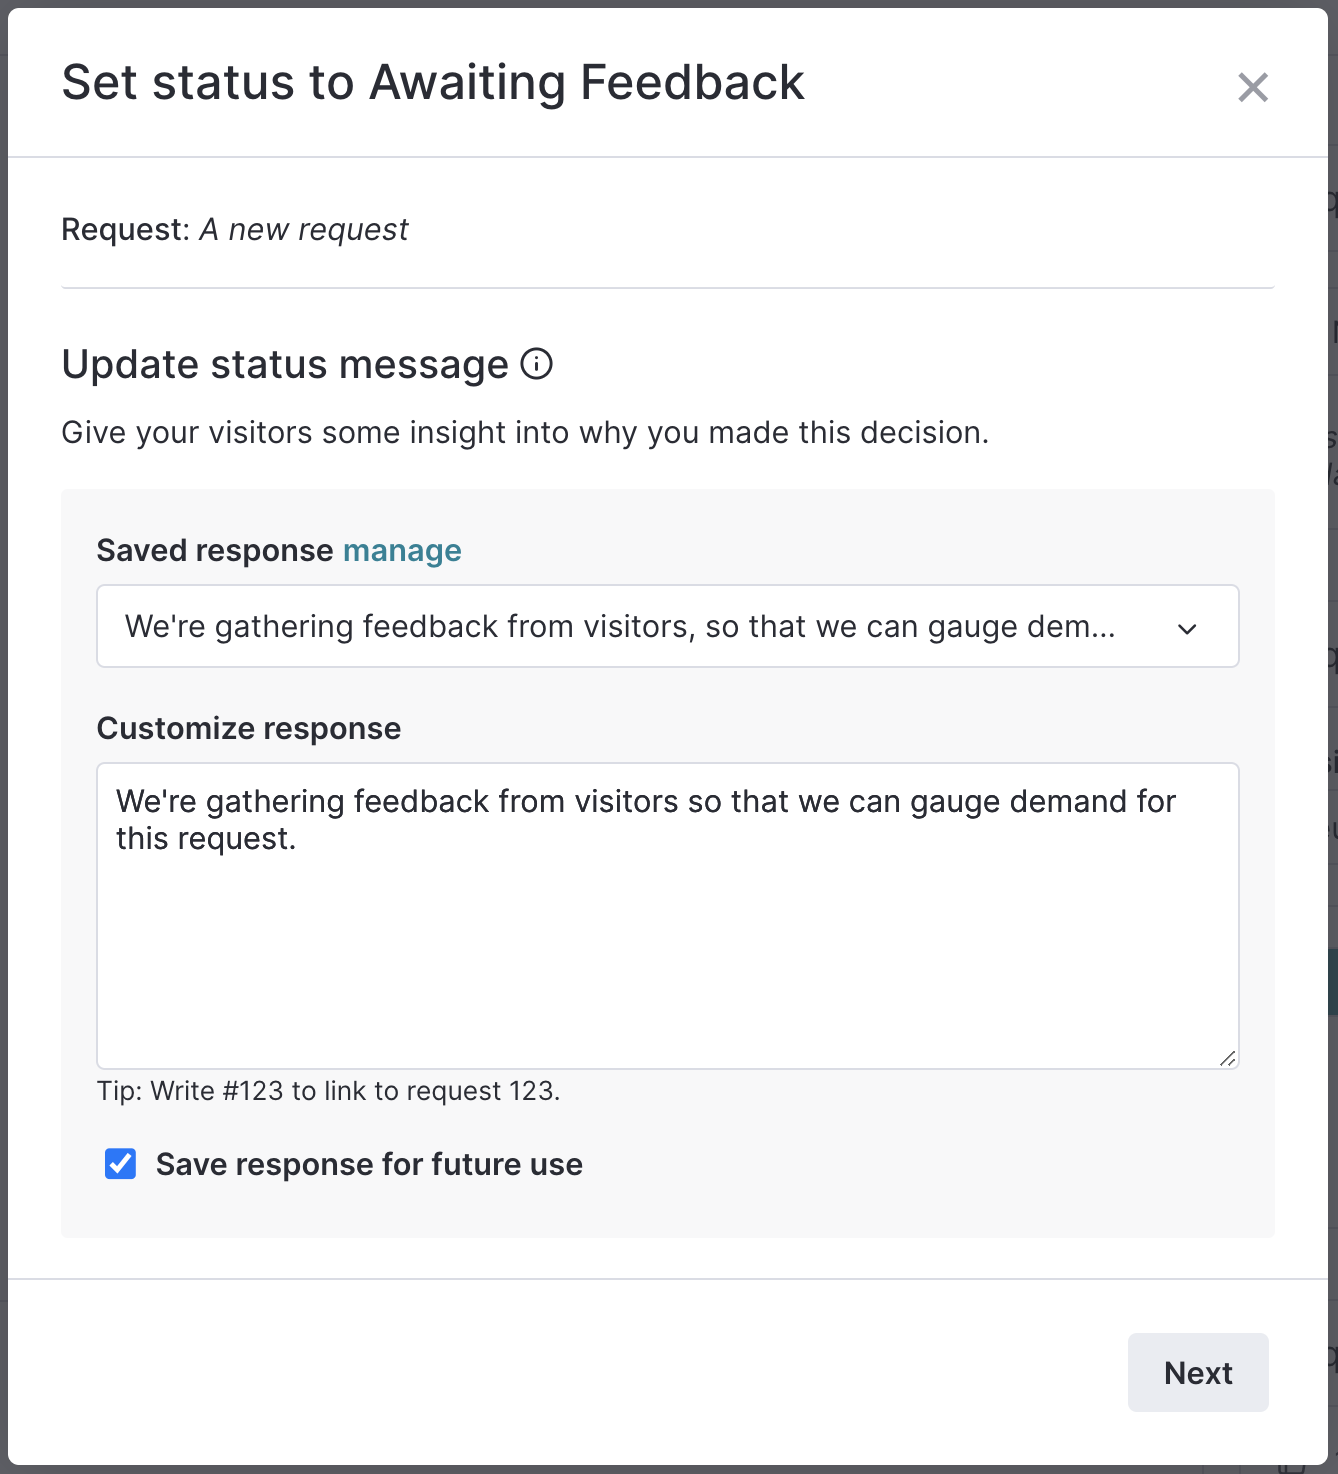1338x1474 pixels.
Task: Toggle the Save response for future use checkbox
Action: coord(121,1164)
